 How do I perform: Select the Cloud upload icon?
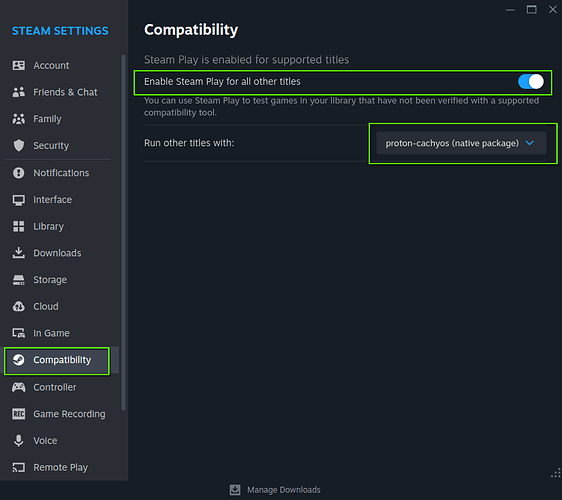(19, 306)
